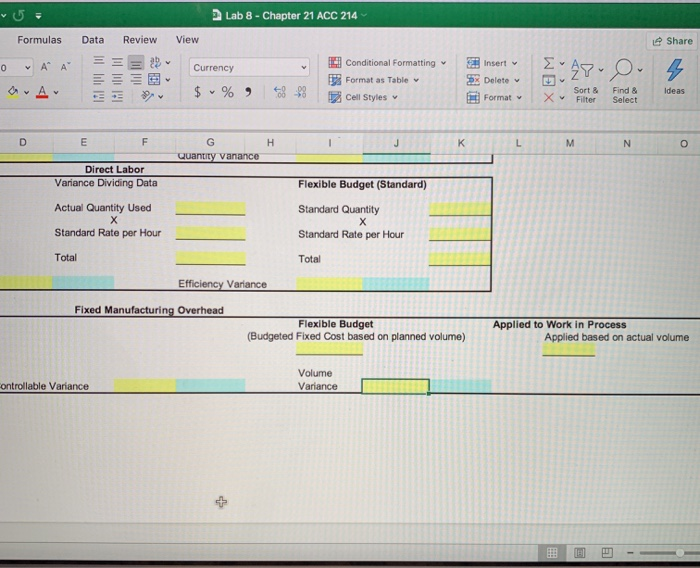700x568 pixels.
Task: Align cell text to bottom
Action: pos(136,63)
